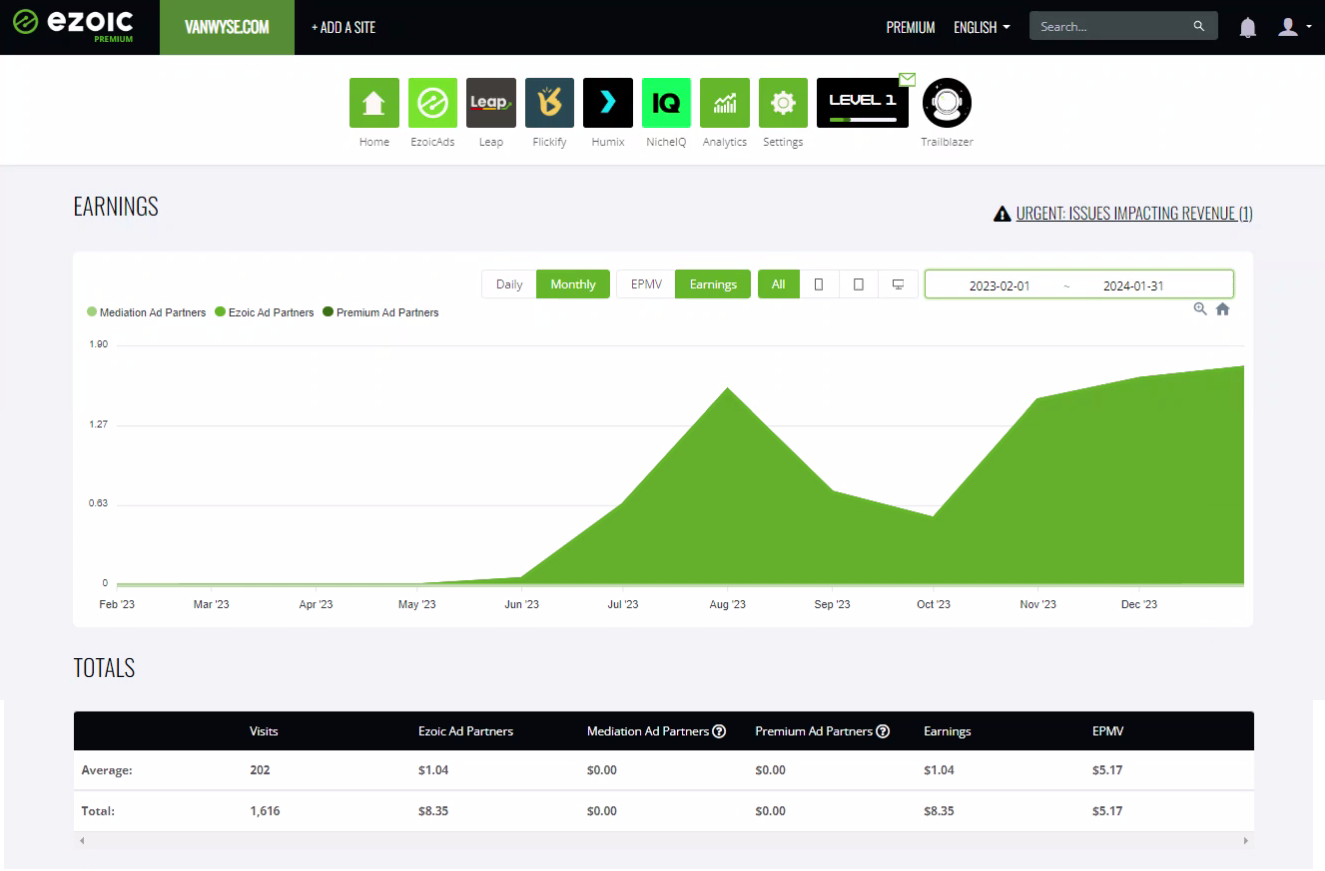This screenshot has width=1325, height=871.
Task: Click the PREMIUM menu item
Action: [x=910, y=28]
